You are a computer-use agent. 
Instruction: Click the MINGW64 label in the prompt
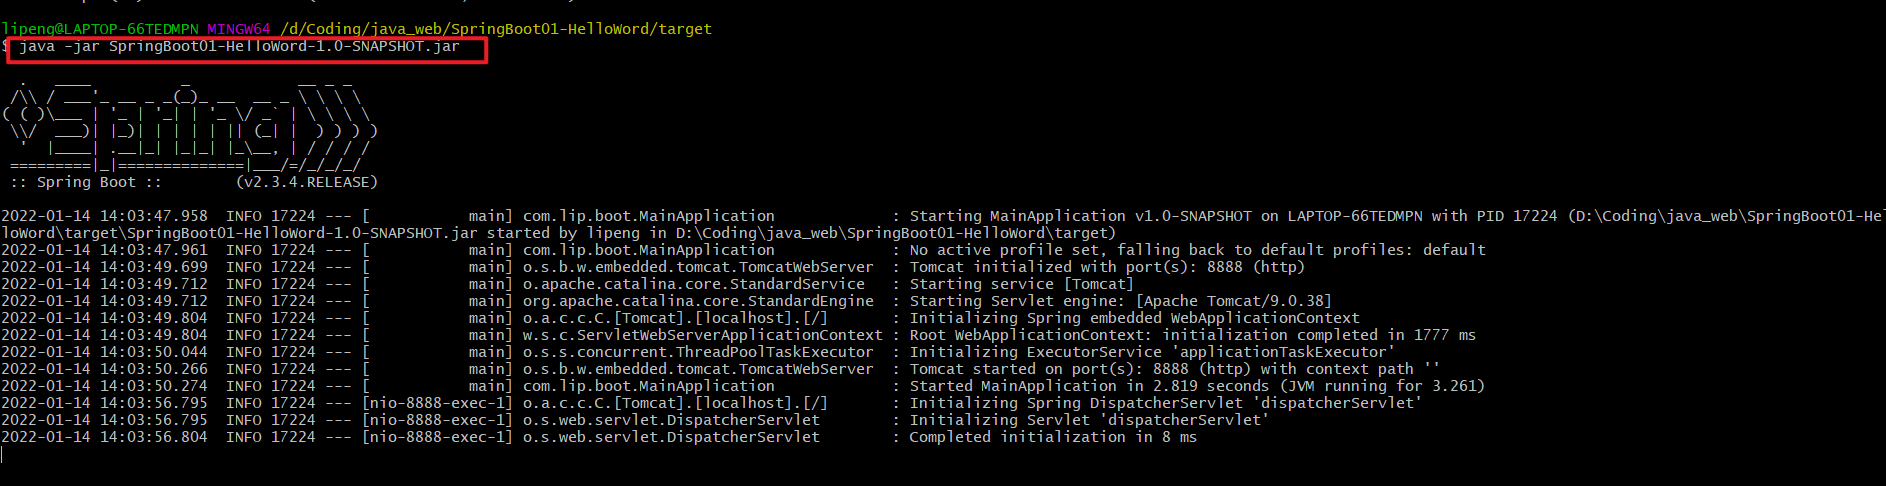238,29
